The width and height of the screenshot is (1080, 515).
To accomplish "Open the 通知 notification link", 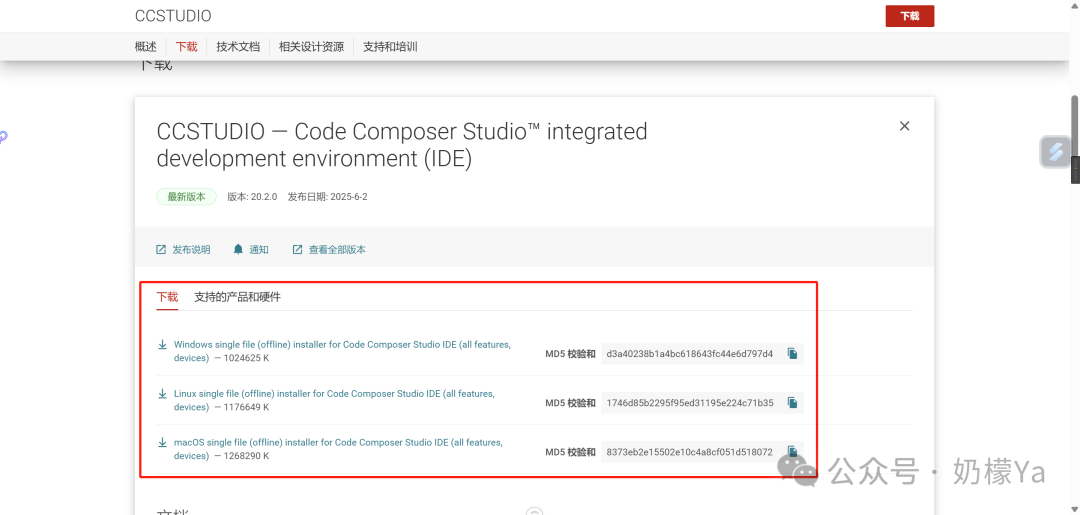I will [258, 250].
